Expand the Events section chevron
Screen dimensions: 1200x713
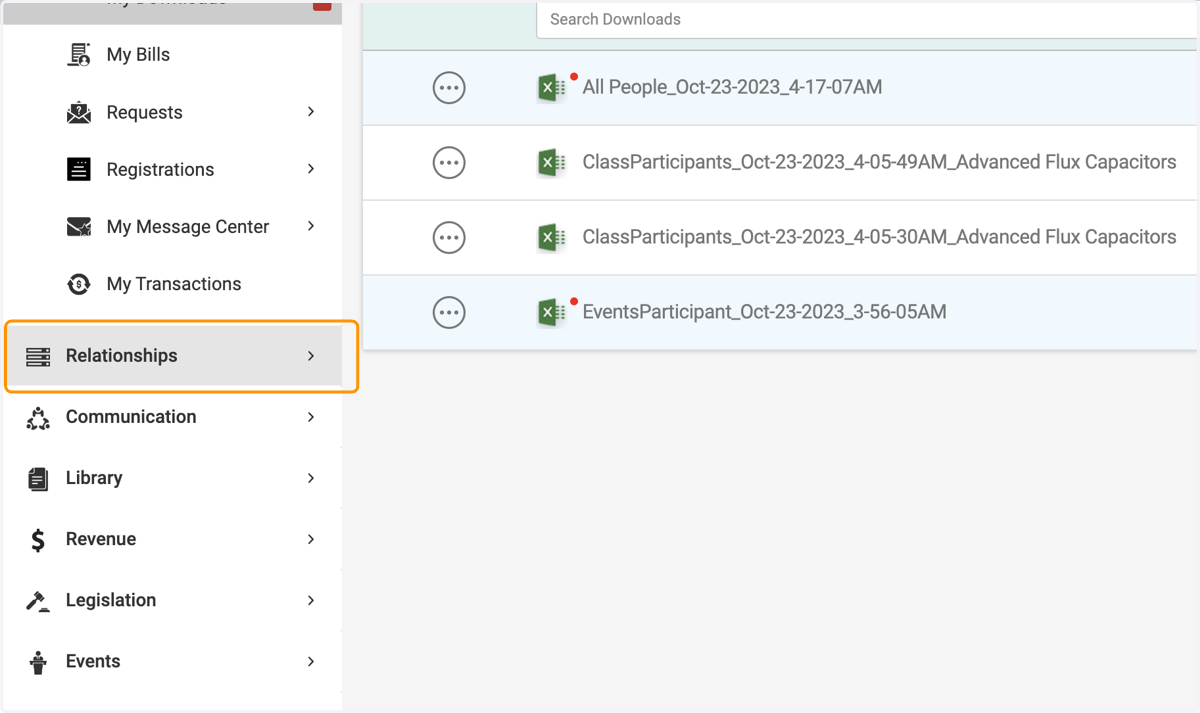tap(311, 661)
